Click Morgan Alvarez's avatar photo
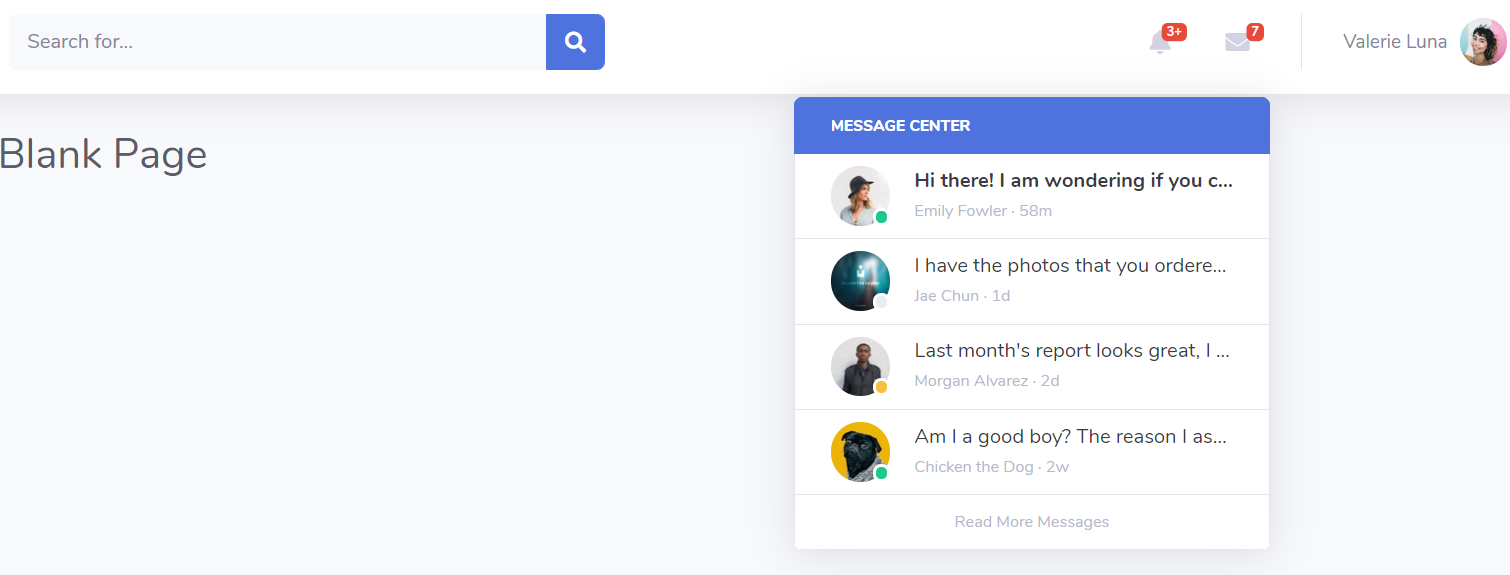This screenshot has height=575, width=1510. [859, 365]
